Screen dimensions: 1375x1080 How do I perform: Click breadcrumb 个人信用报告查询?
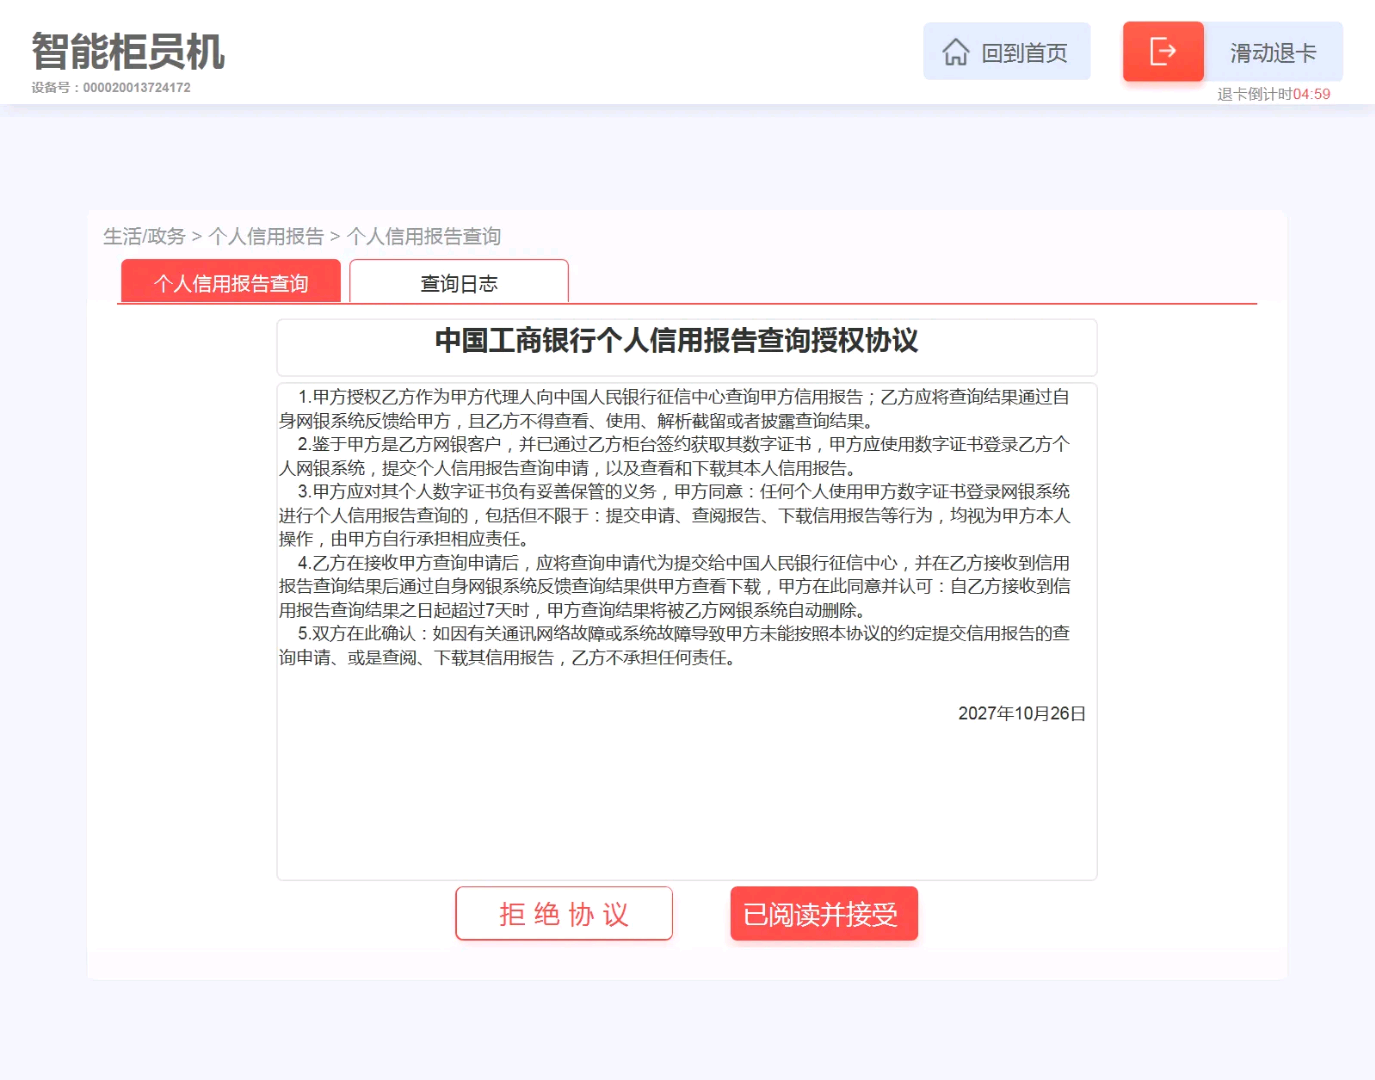424,236
